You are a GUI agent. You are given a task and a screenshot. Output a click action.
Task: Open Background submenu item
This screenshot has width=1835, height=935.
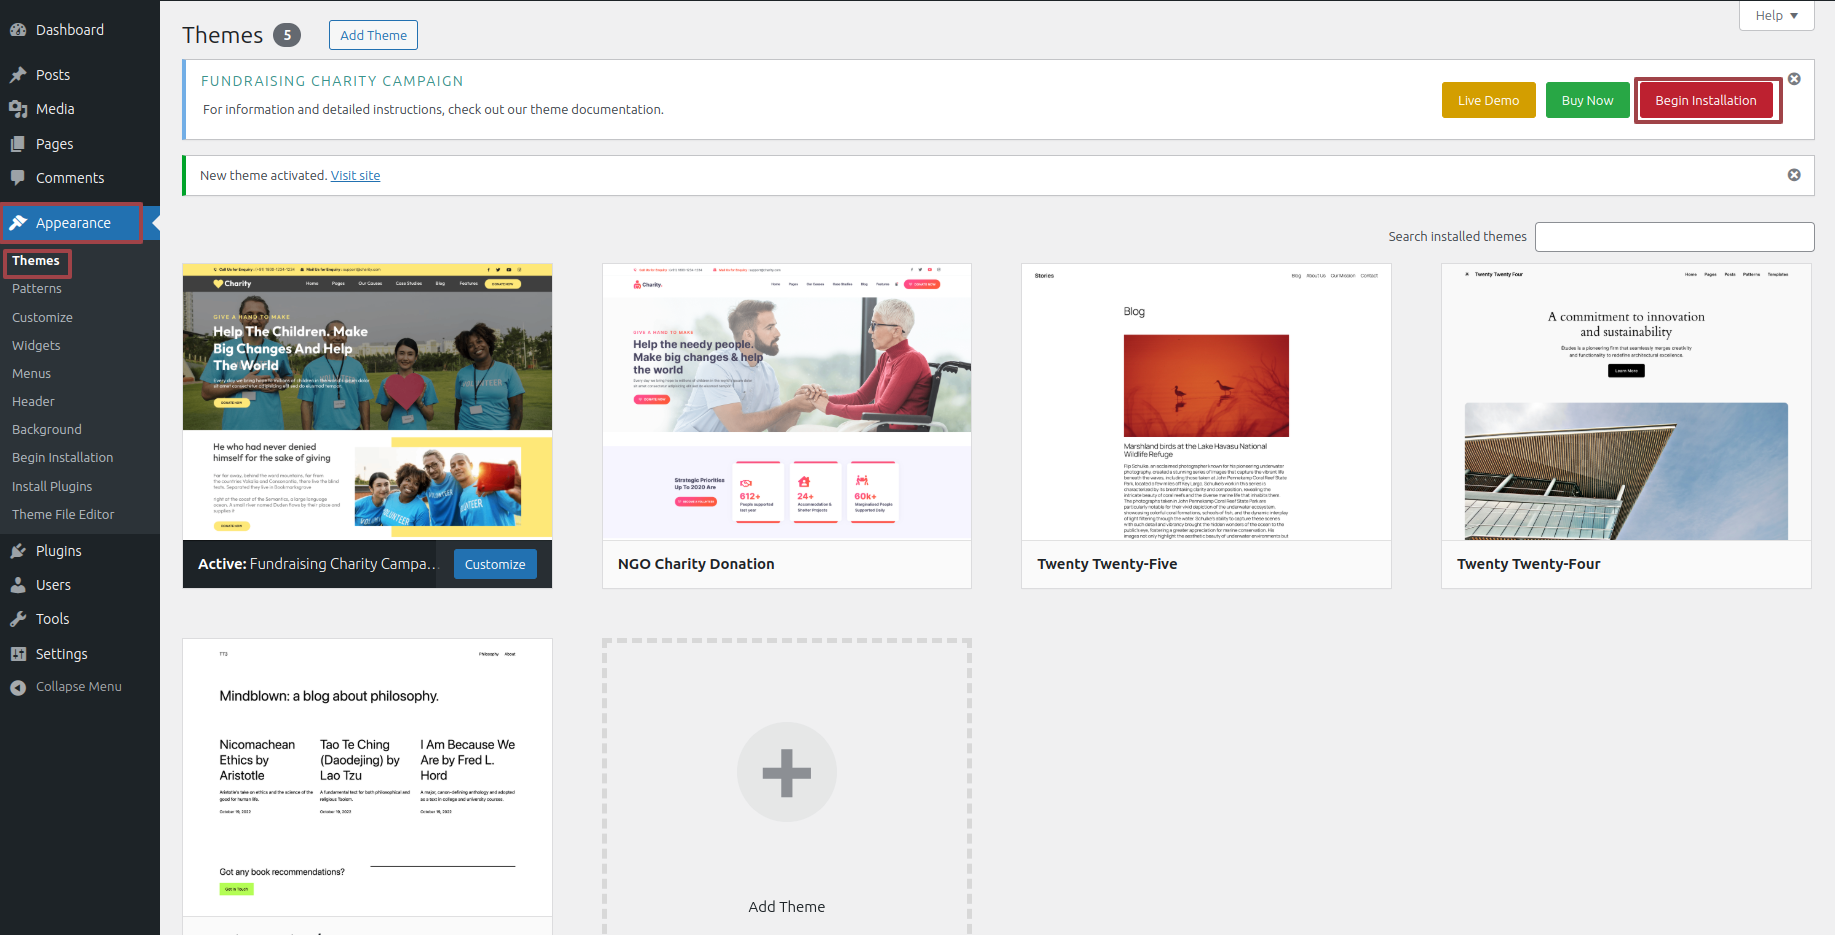(47, 430)
